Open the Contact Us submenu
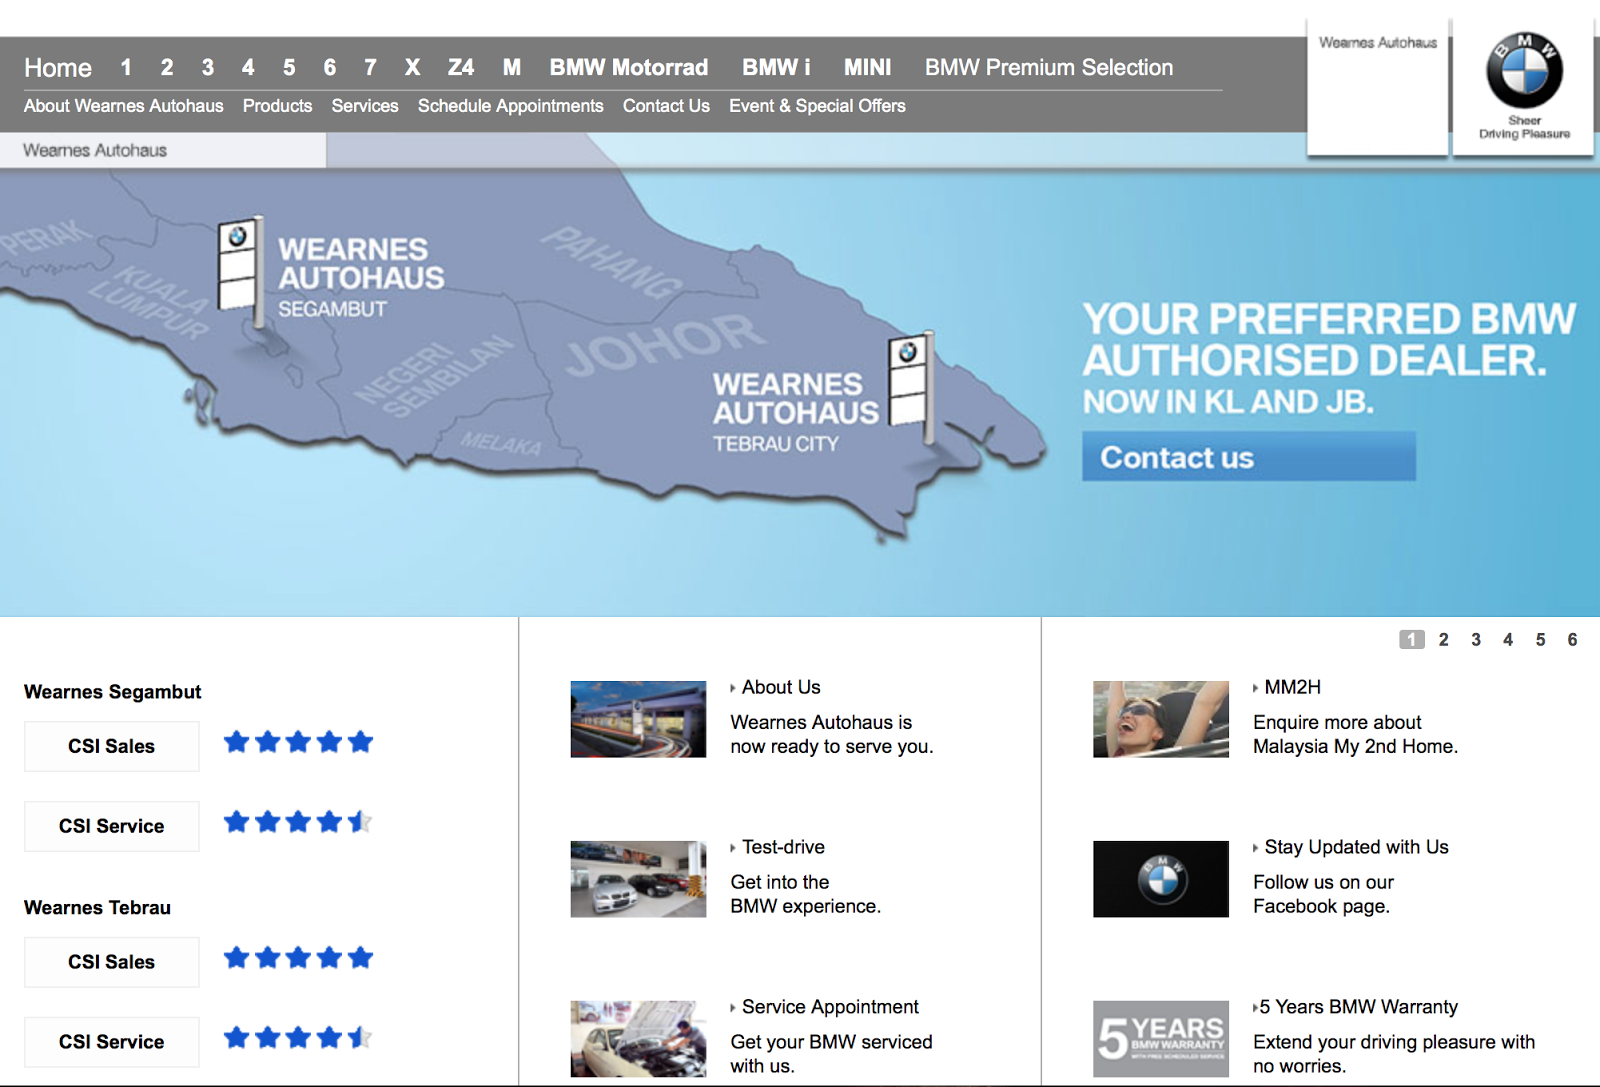1600x1087 pixels. (666, 106)
